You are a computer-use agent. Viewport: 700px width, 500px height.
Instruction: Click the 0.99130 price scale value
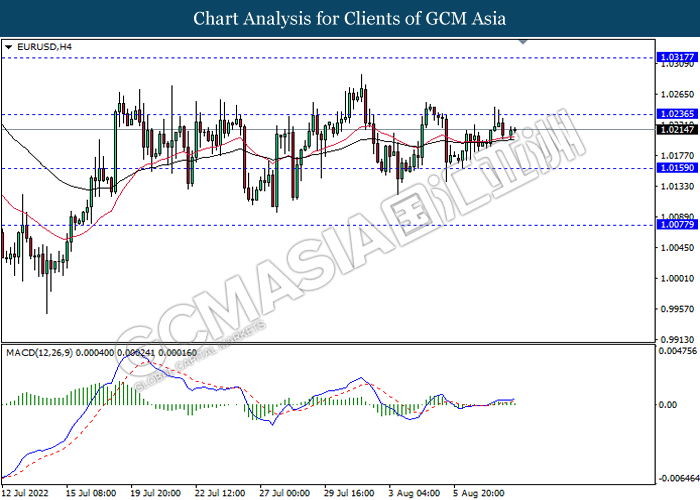pyautogui.click(x=678, y=340)
